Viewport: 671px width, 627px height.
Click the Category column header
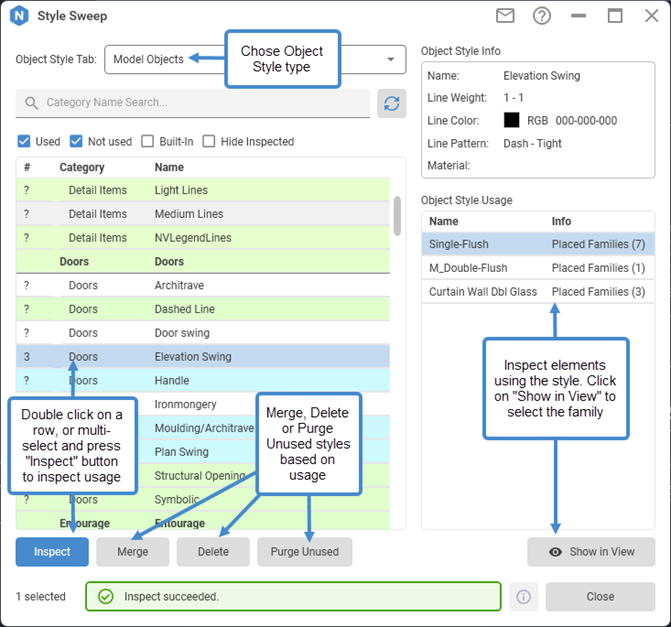[82, 167]
